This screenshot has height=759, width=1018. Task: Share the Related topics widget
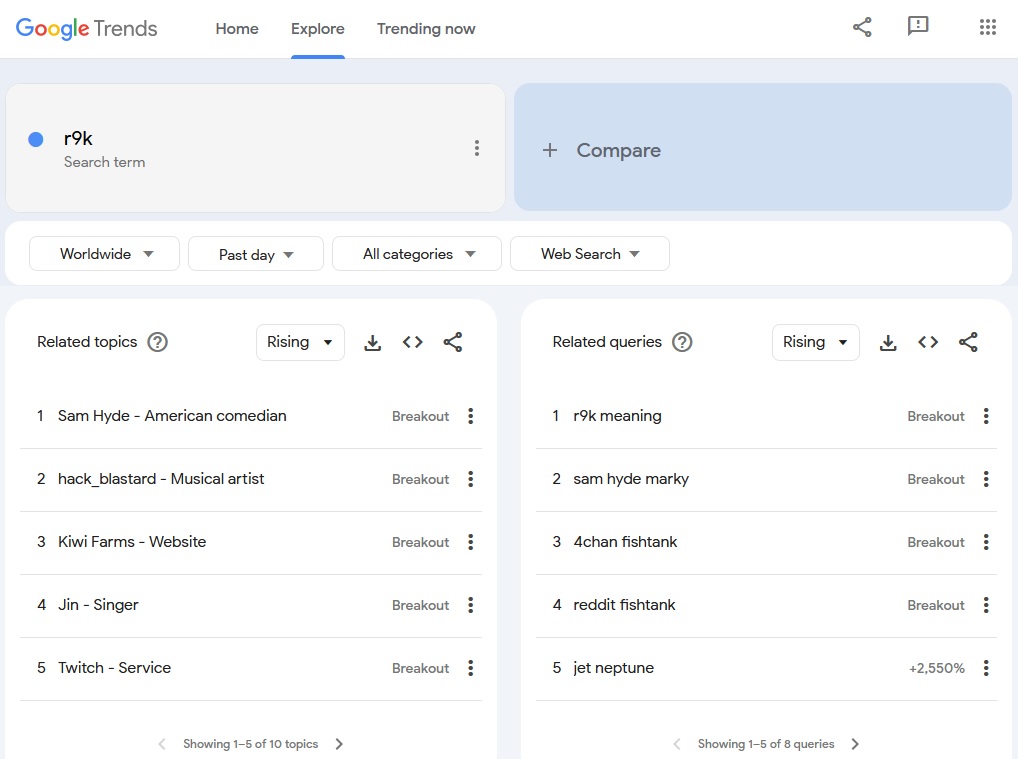[x=453, y=342]
